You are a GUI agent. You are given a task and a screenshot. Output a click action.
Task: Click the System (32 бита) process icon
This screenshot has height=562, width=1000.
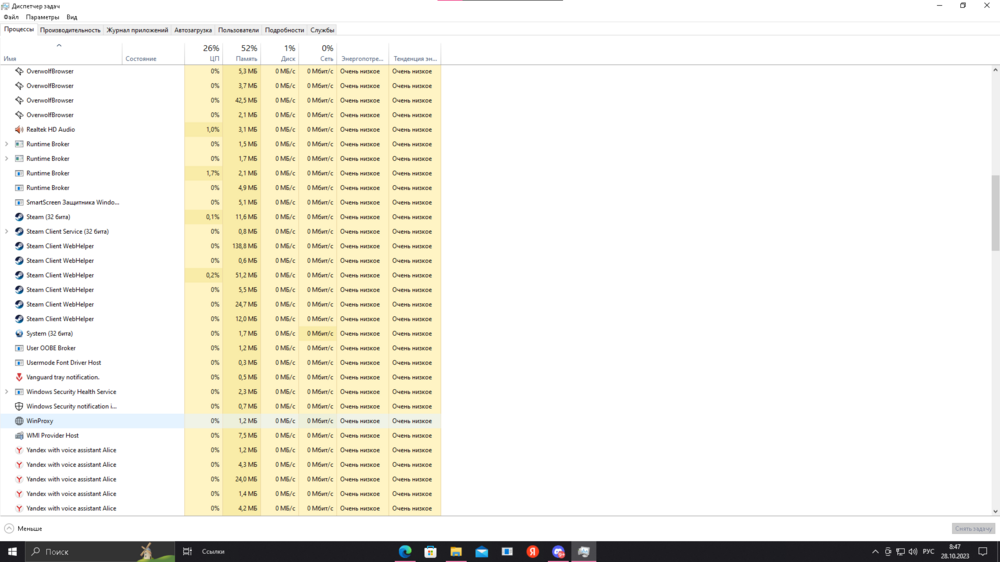(x=19, y=334)
